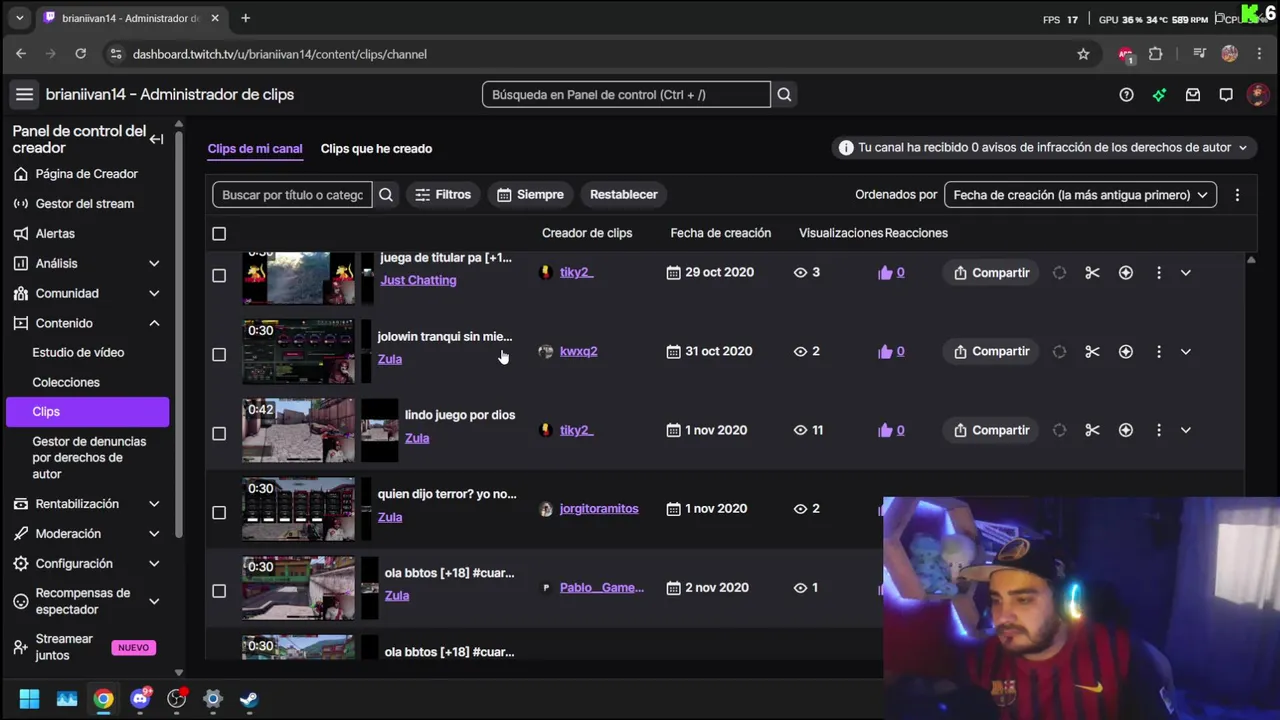Open Discord from the taskbar
This screenshot has height=720, width=1280.
141,698
